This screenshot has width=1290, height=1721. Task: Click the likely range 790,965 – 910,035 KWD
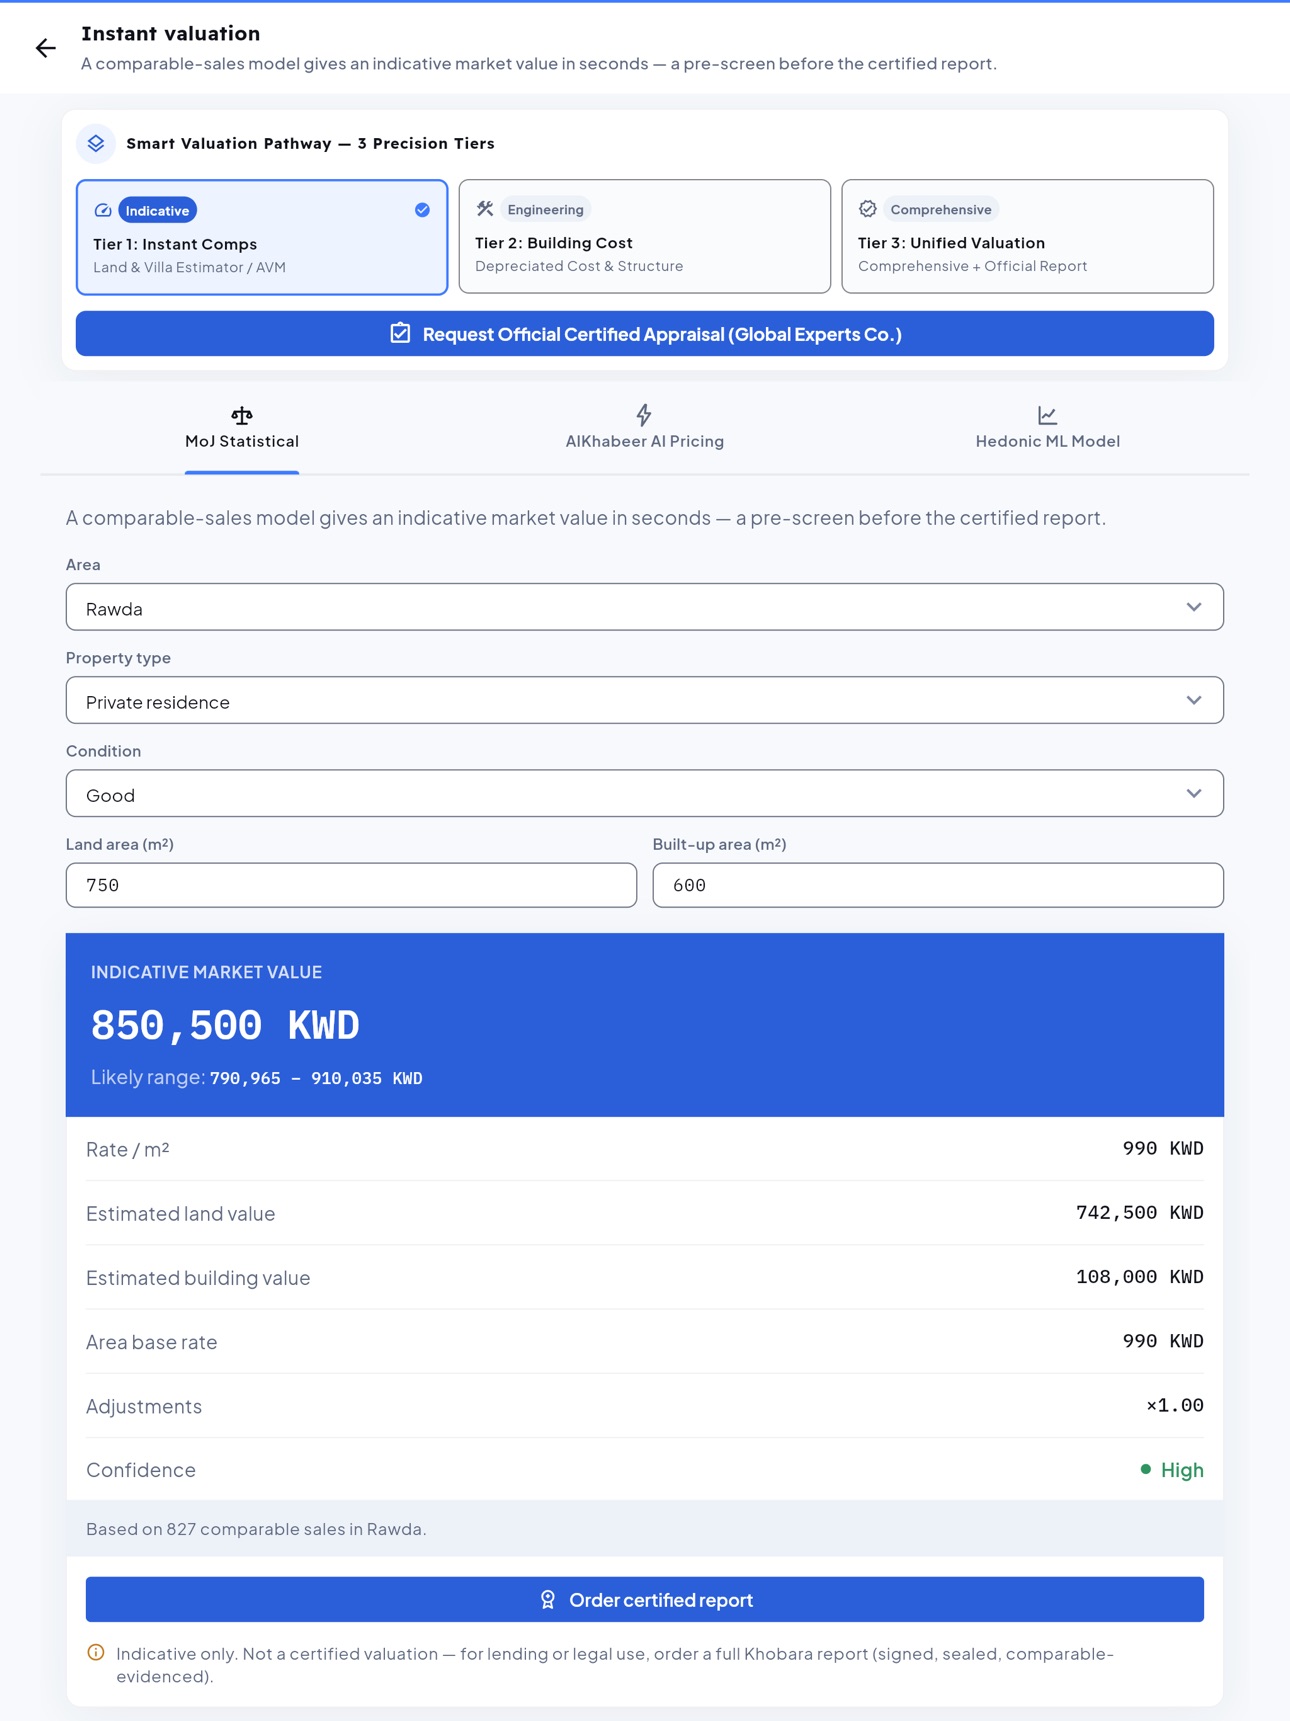pyautogui.click(x=316, y=1078)
